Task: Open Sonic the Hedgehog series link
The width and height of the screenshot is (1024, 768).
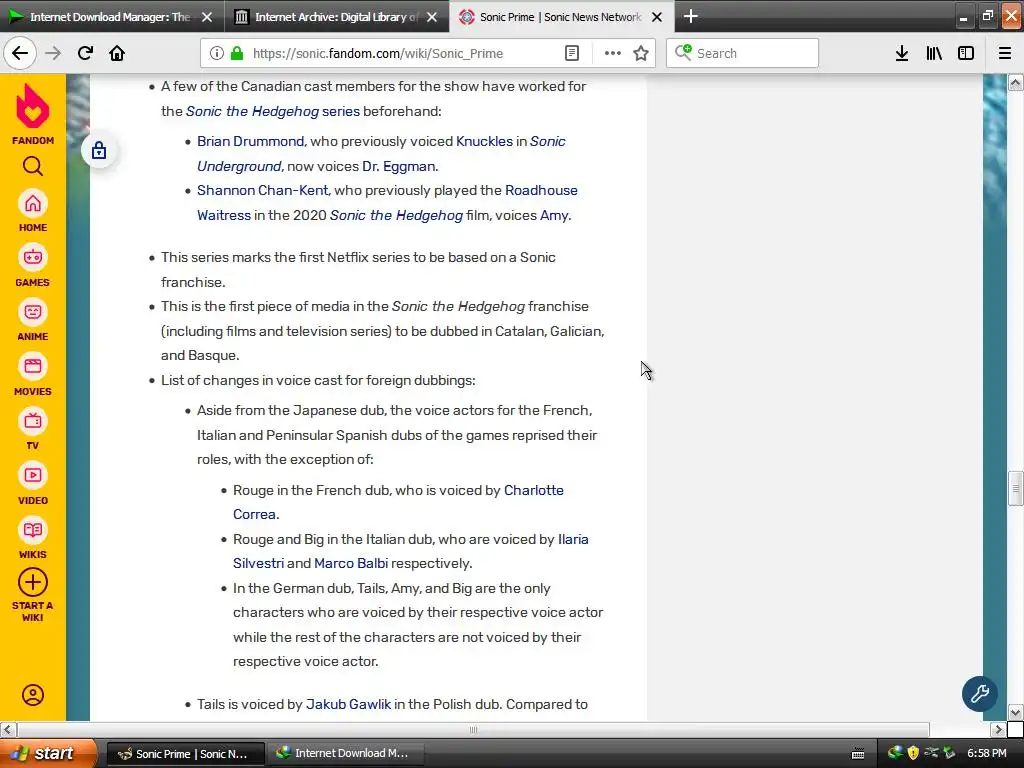Action: pyautogui.click(x=273, y=111)
